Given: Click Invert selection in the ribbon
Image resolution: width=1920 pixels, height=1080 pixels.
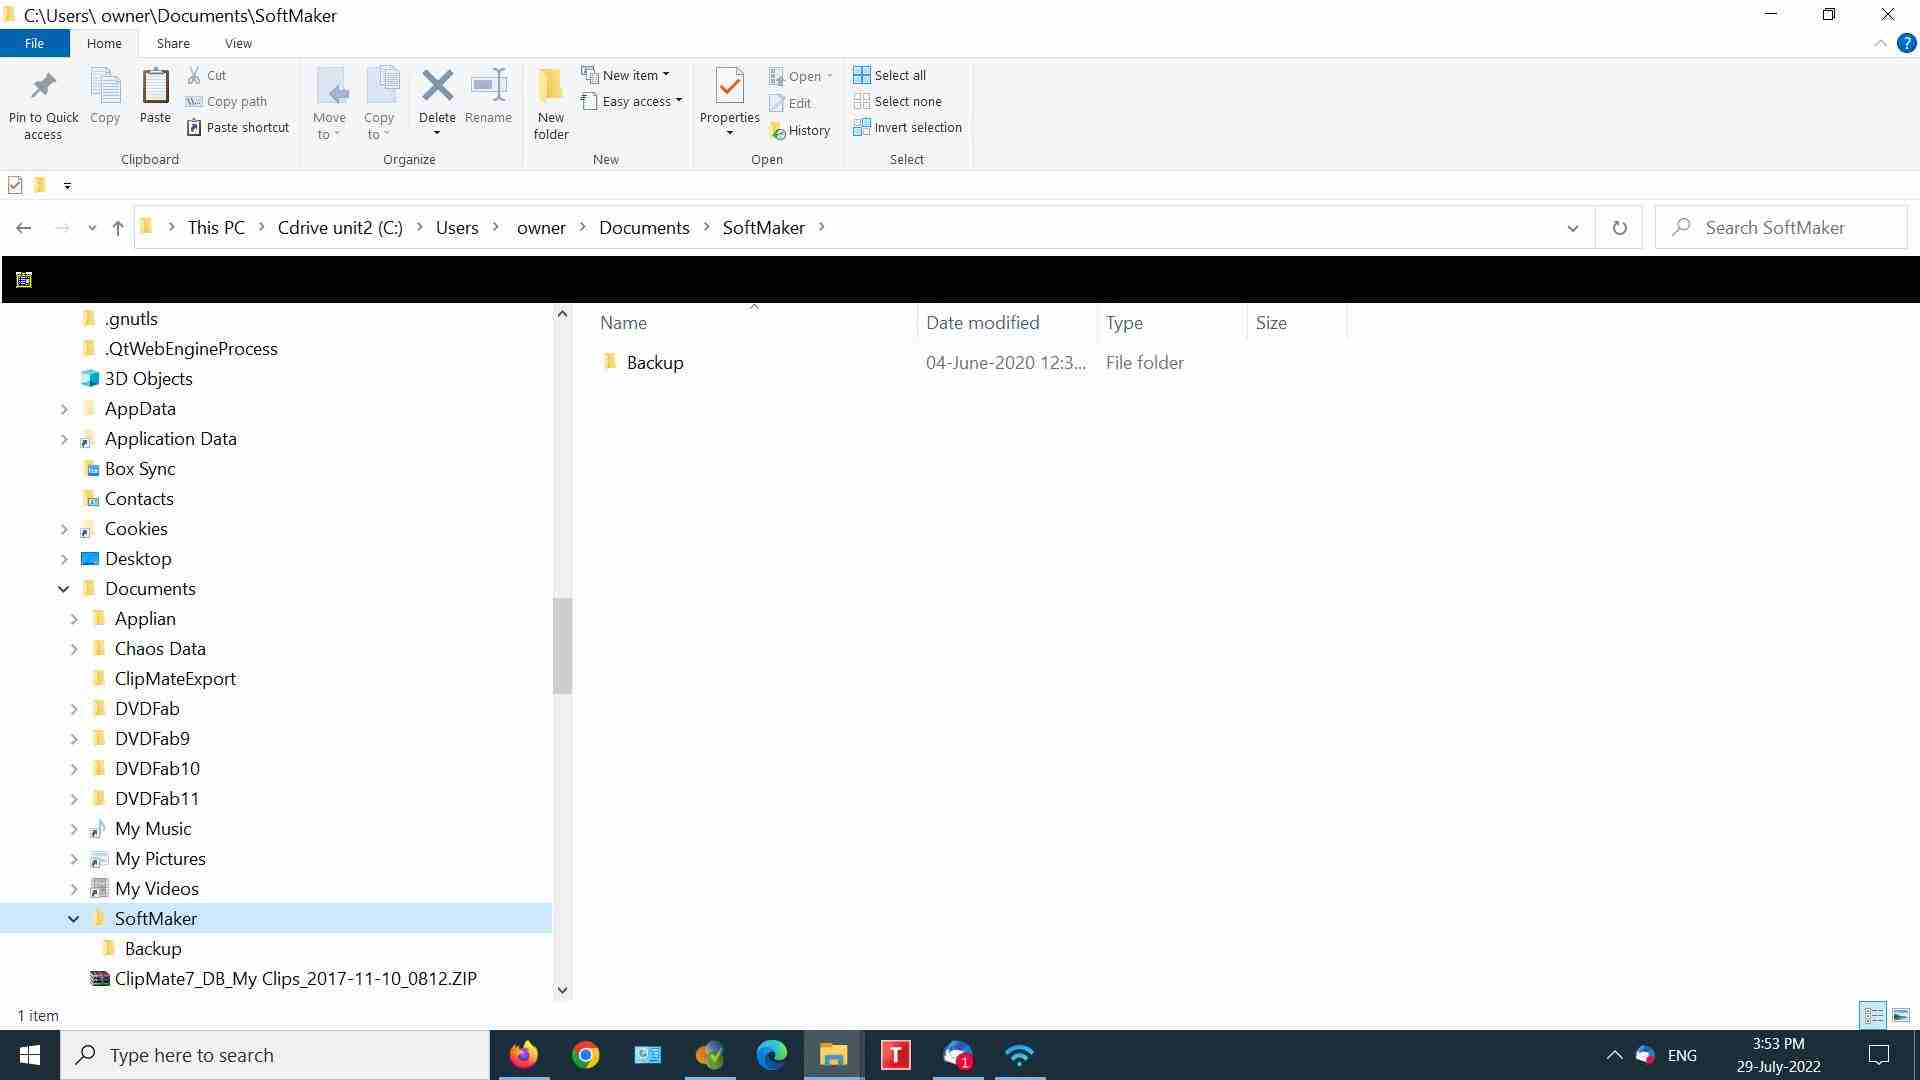Looking at the screenshot, I should click(x=908, y=127).
